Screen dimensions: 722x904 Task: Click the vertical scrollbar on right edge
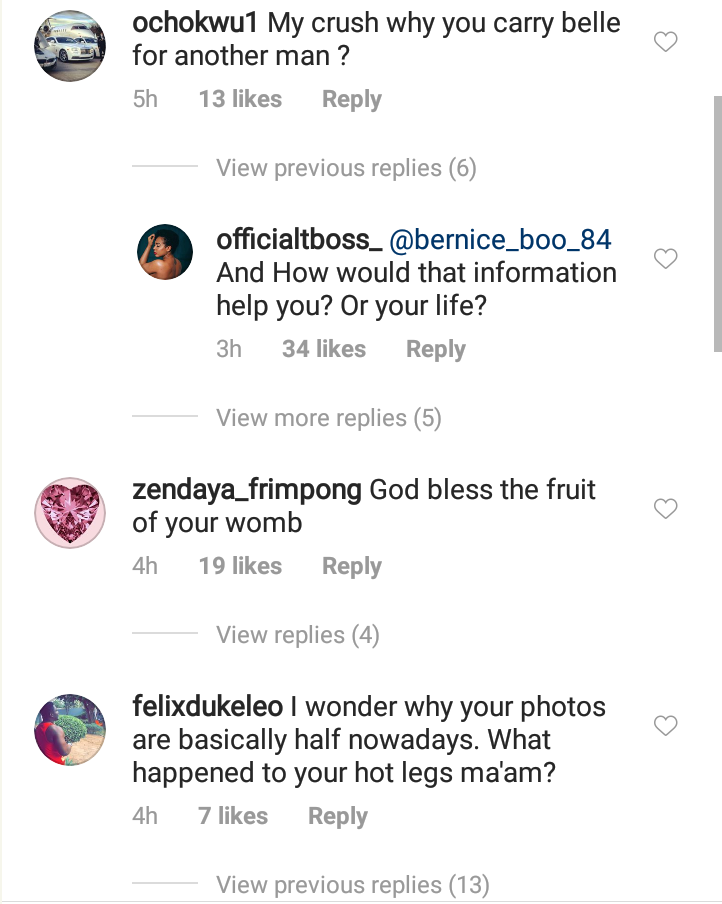click(716, 220)
